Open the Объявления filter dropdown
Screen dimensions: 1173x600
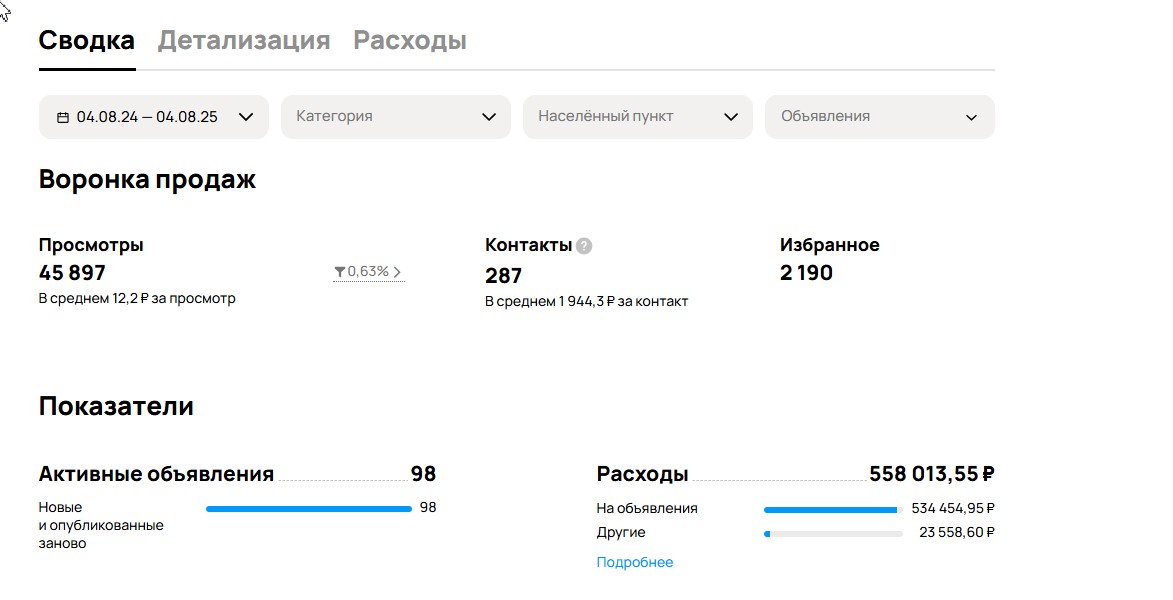tap(879, 117)
